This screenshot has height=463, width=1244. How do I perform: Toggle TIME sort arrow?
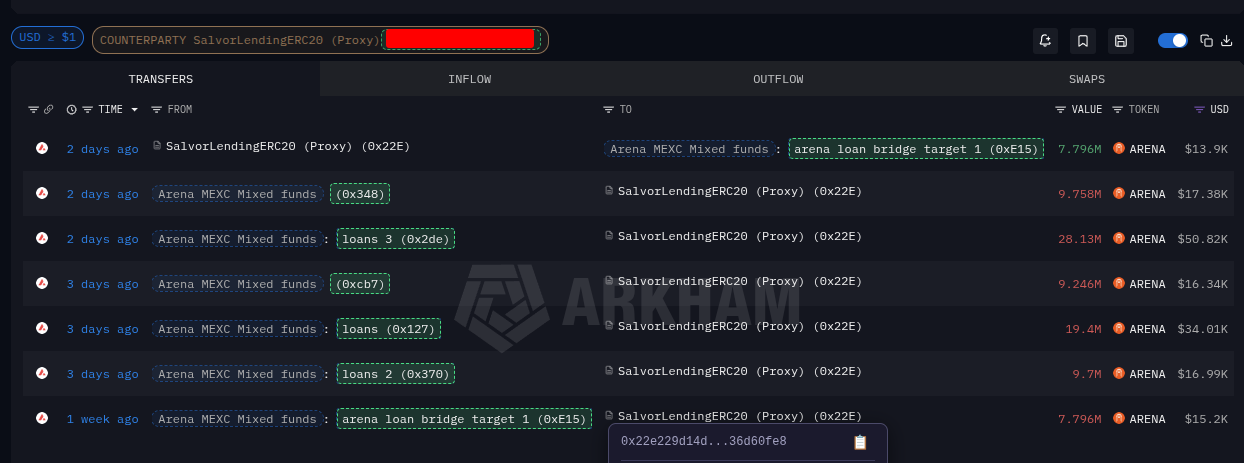[x=134, y=109]
